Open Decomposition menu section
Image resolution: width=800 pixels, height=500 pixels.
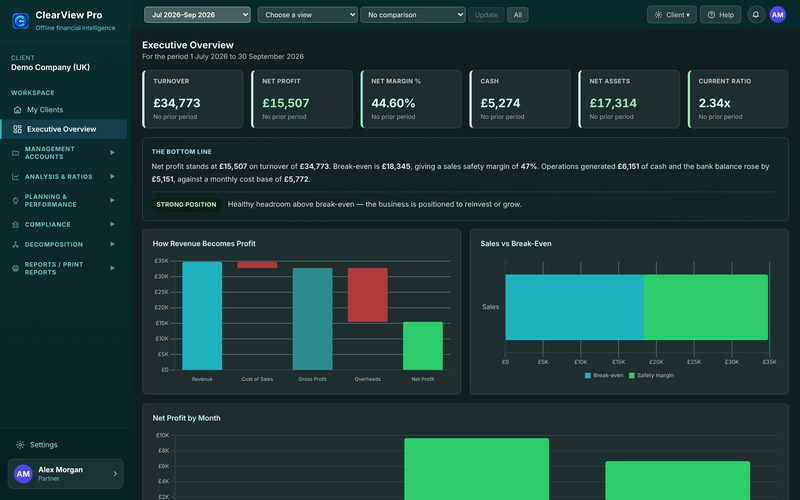tap(63, 244)
